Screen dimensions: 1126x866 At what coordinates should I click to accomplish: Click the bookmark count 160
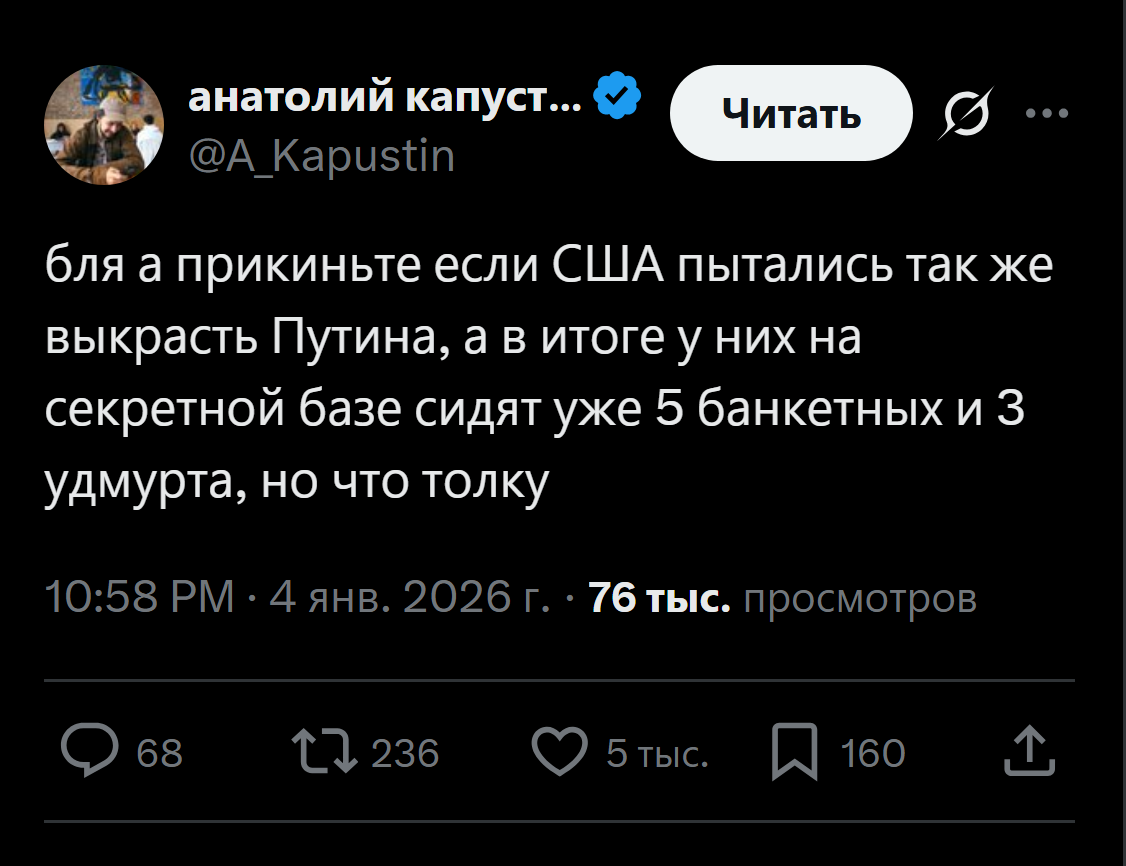873,753
